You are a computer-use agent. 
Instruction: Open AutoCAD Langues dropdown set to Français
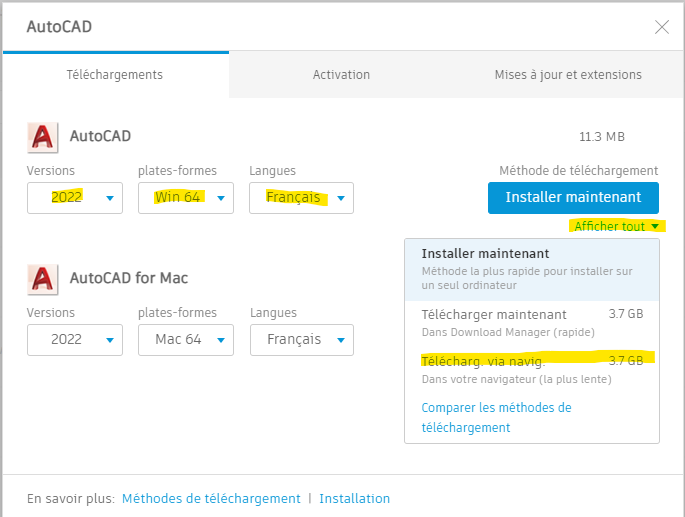[301, 198]
